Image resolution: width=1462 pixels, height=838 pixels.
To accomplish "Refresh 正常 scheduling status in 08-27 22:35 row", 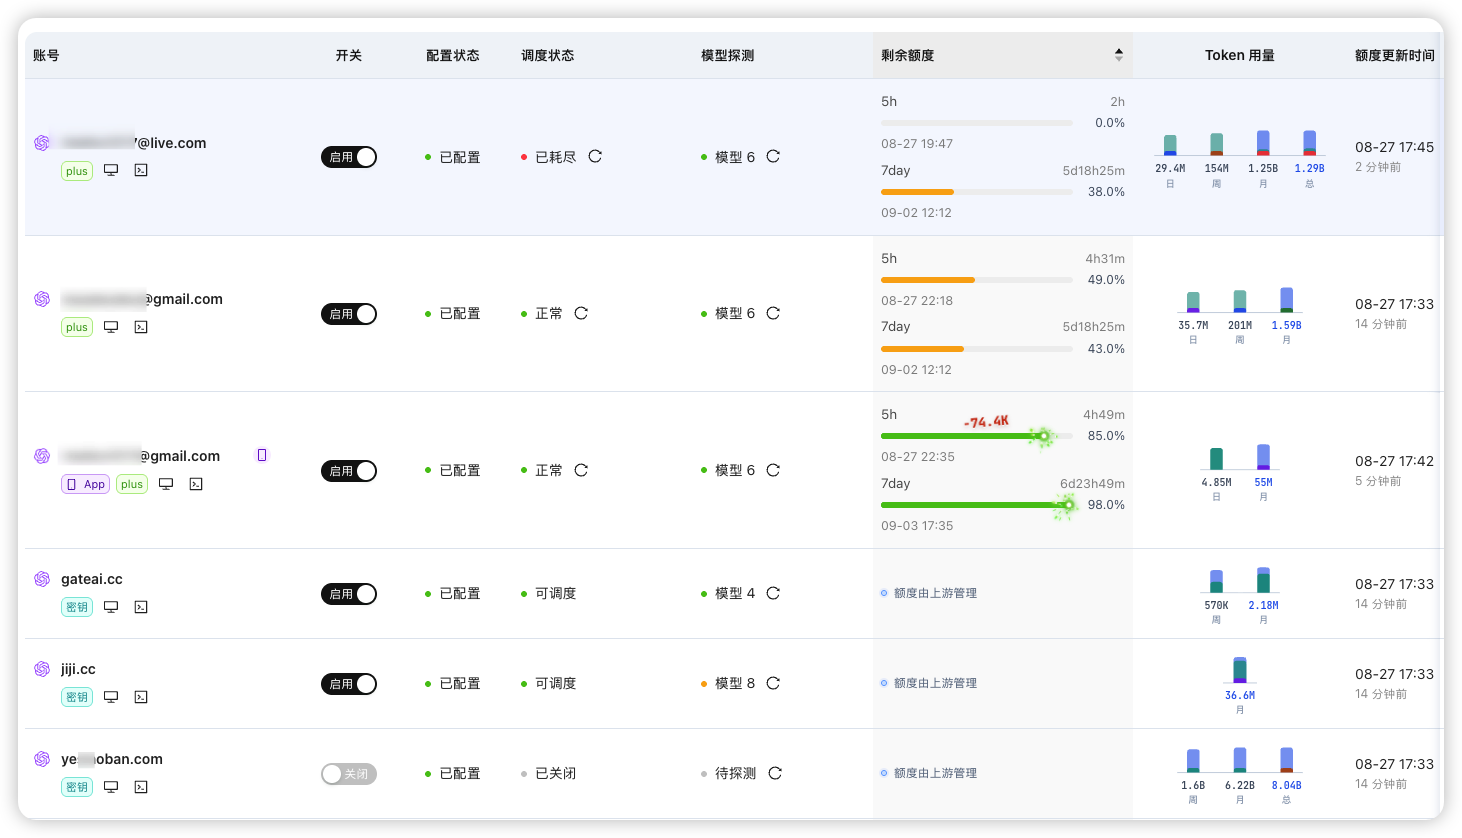I will 581,470.
